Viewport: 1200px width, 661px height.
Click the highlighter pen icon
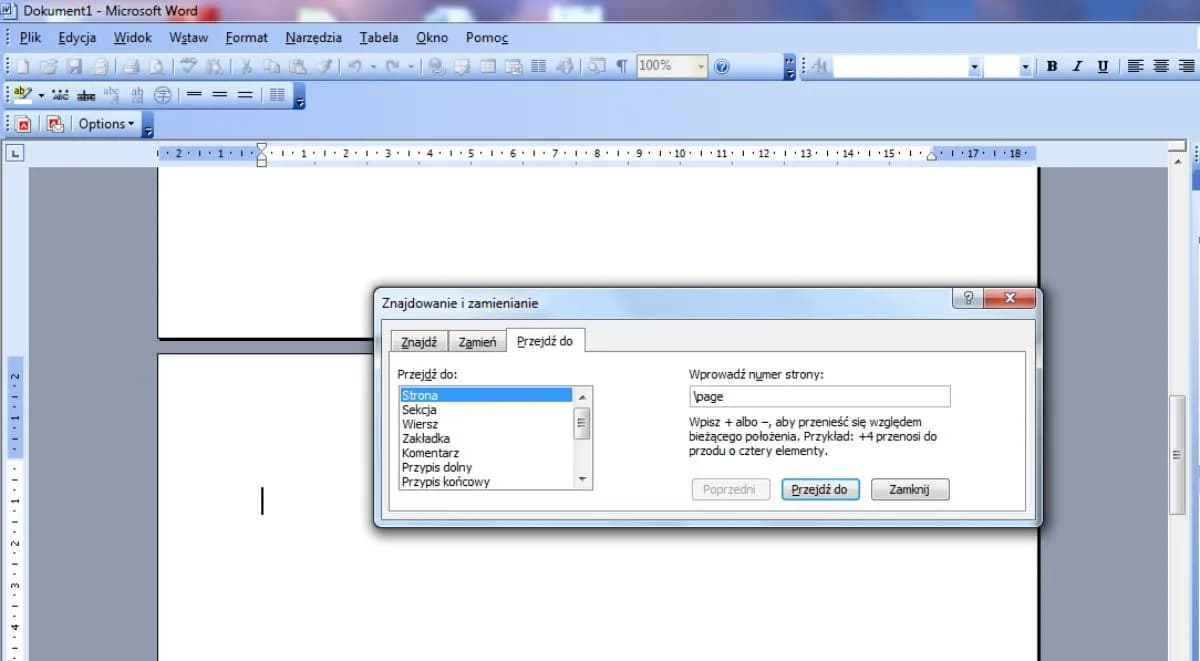point(22,95)
